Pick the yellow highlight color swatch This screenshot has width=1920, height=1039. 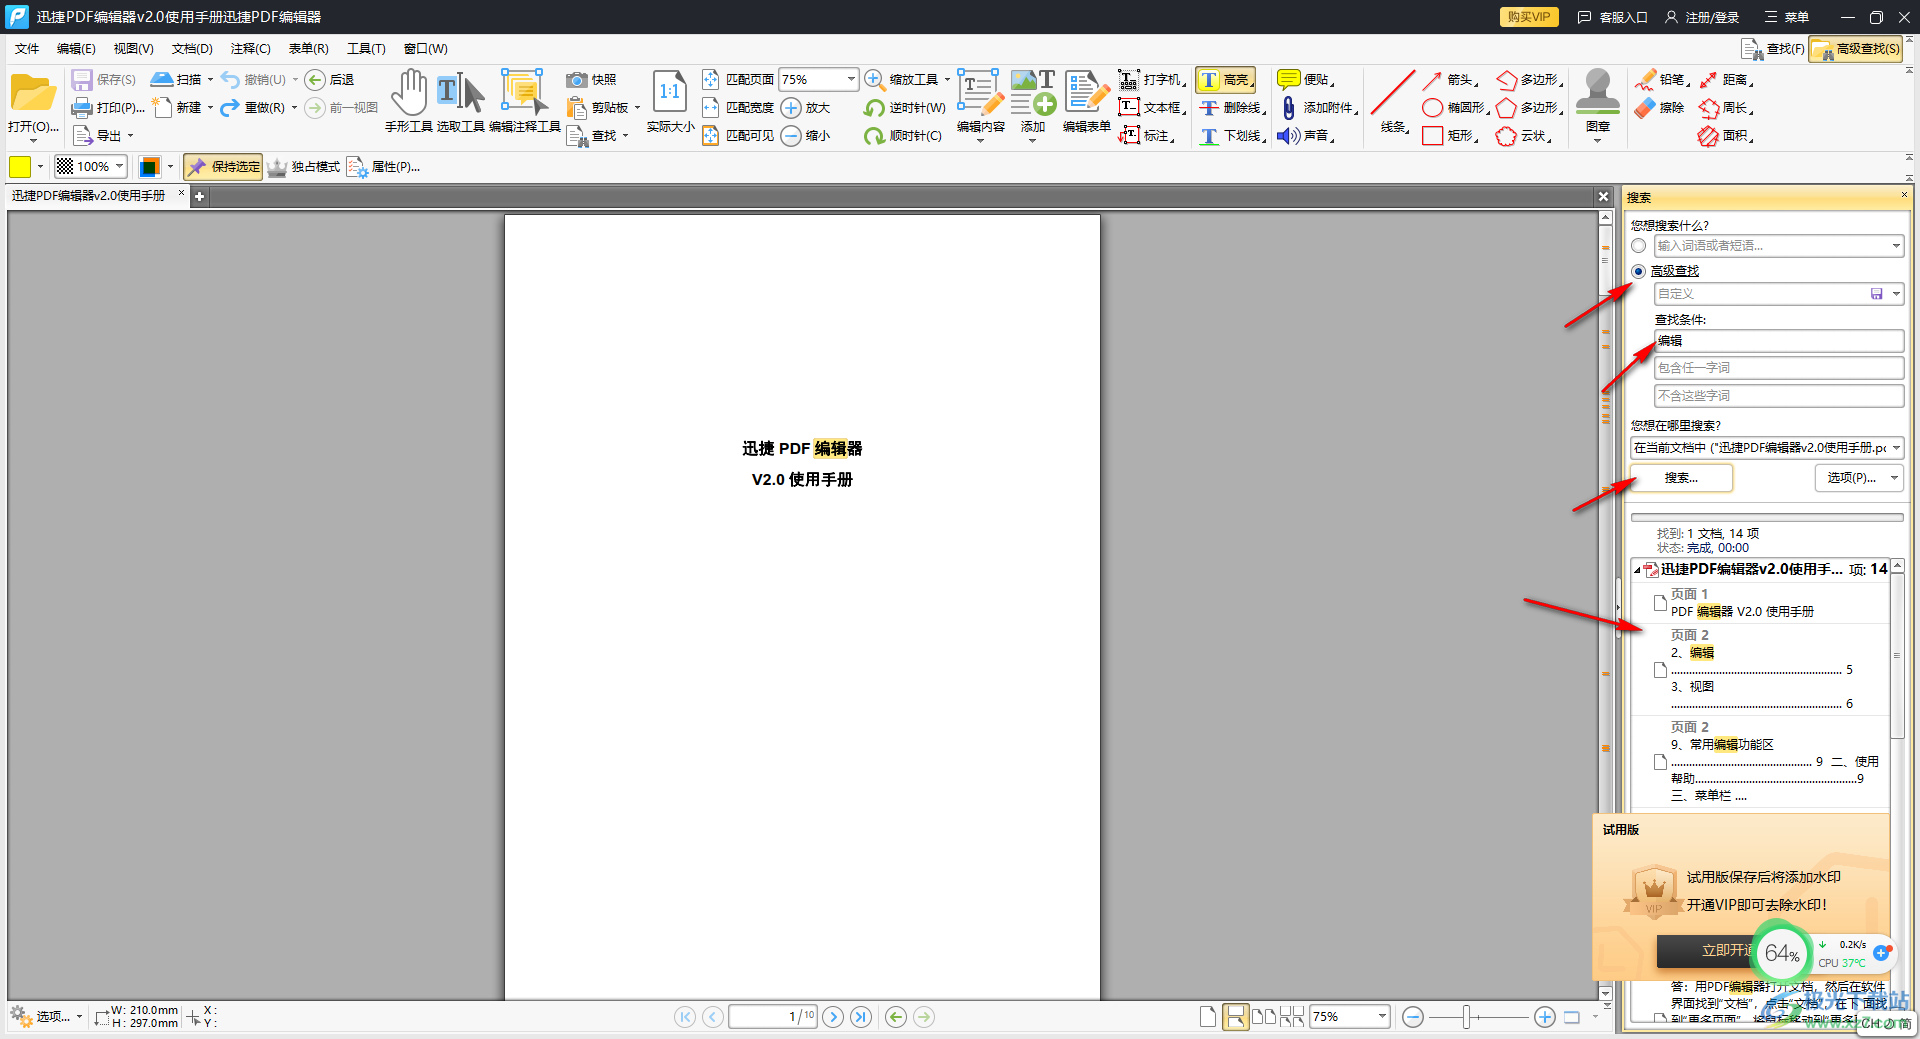point(20,167)
